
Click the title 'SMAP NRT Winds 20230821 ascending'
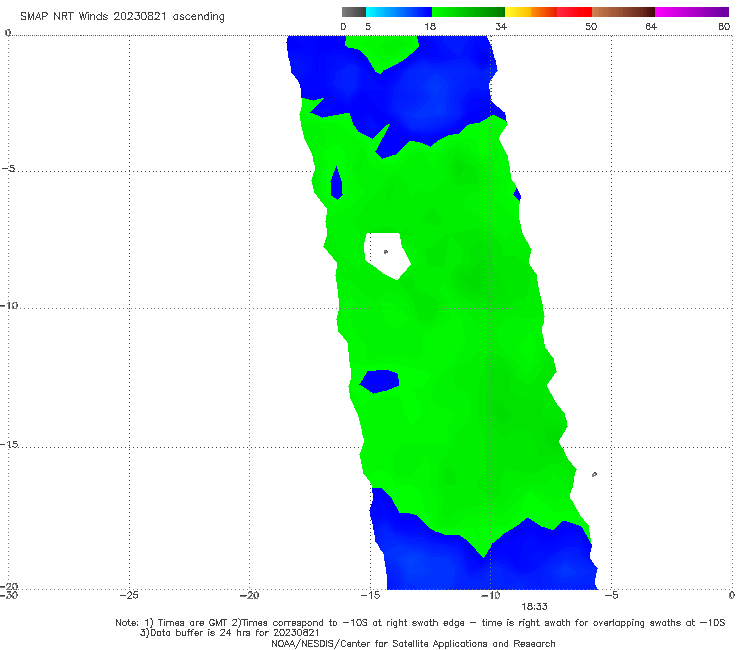122,17
